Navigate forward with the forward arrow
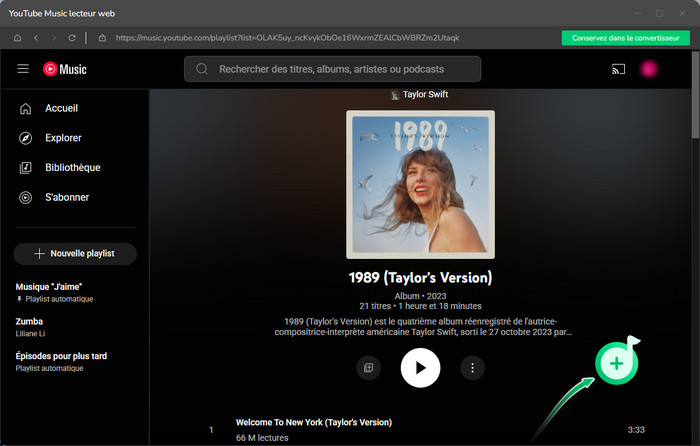Image resolution: width=700 pixels, height=446 pixels. 54,38
